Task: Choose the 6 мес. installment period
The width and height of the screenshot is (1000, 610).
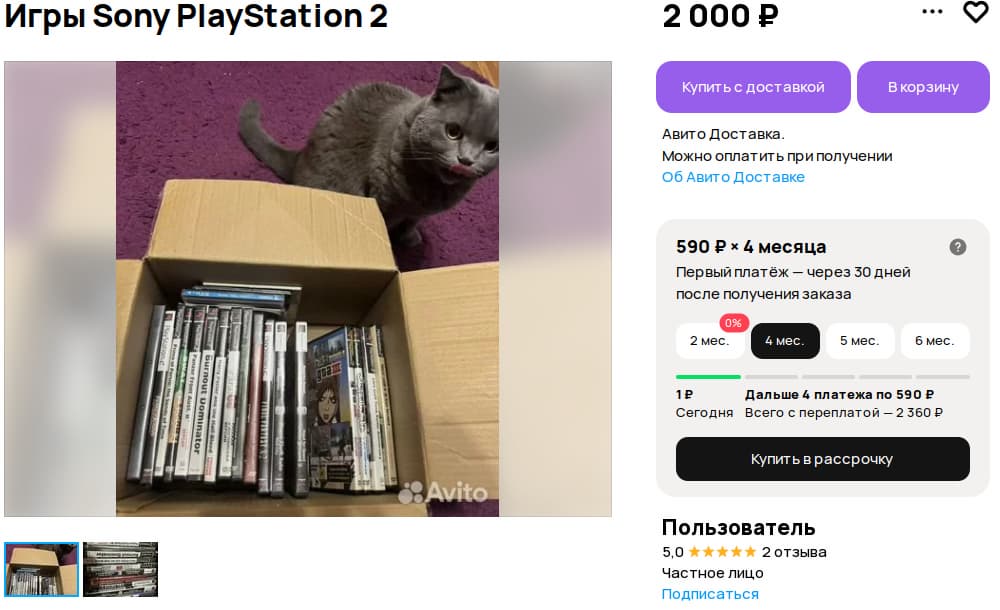Action: point(934,341)
